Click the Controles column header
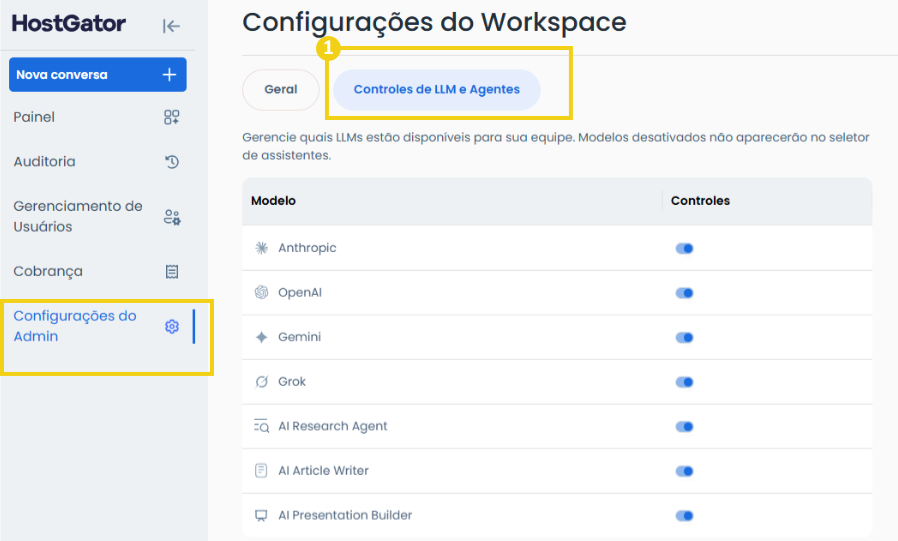Image resolution: width=898 pixels, height=541 pixels. [700, 201]
